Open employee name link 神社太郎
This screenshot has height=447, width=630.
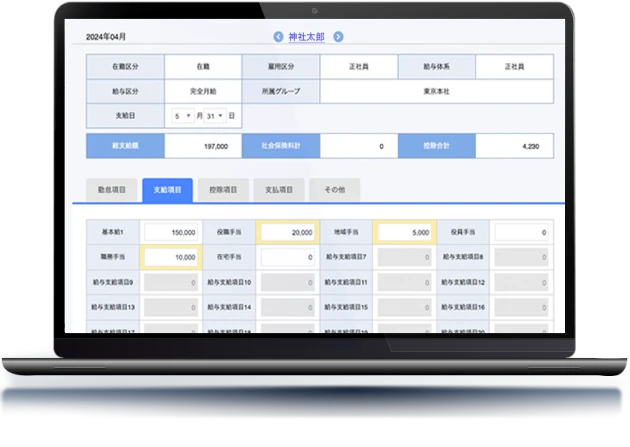click(308, 37)
